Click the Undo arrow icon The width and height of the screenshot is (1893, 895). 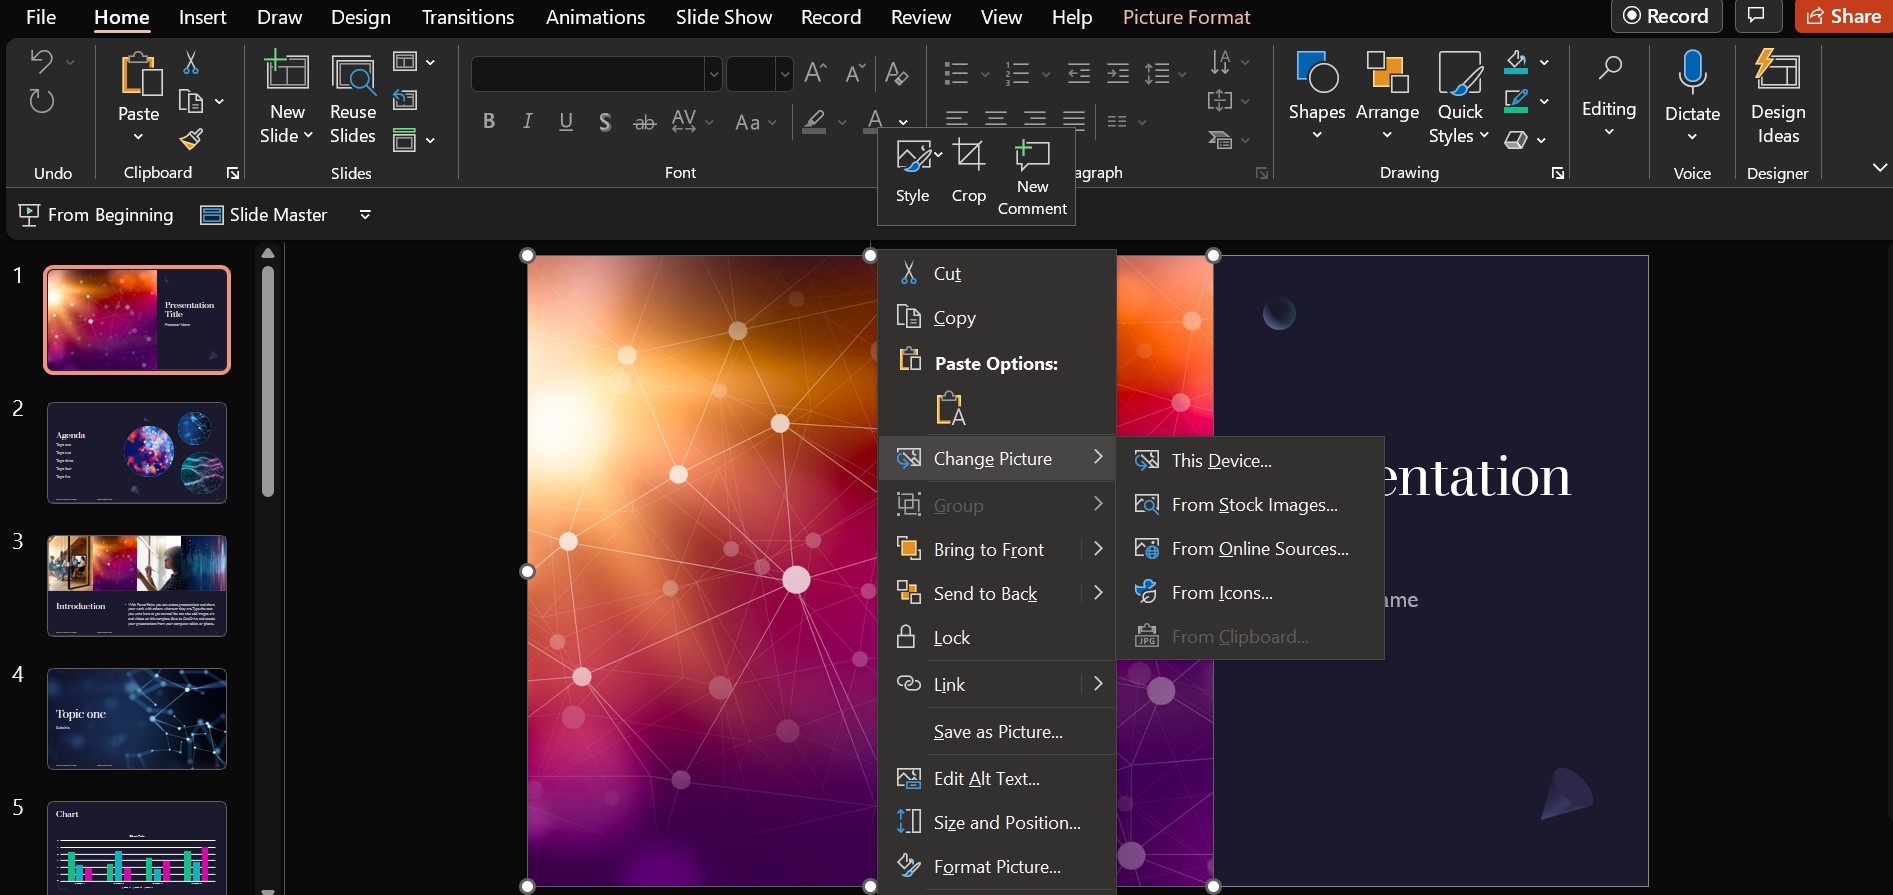(41, 61)
